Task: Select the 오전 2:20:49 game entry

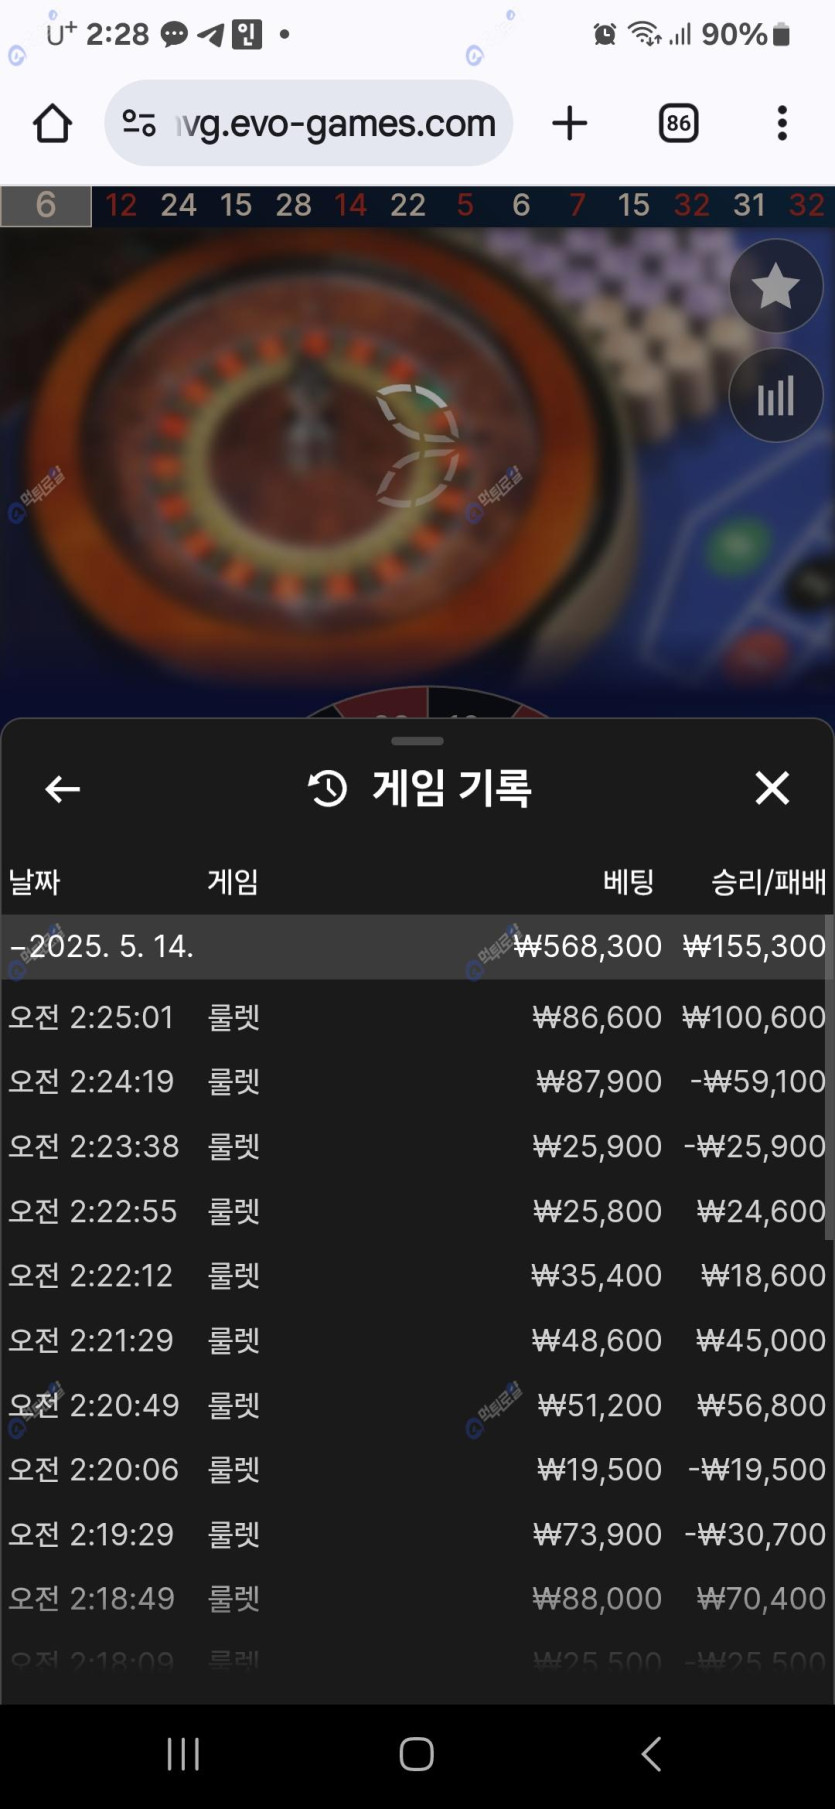Action: click(417, 1405)
